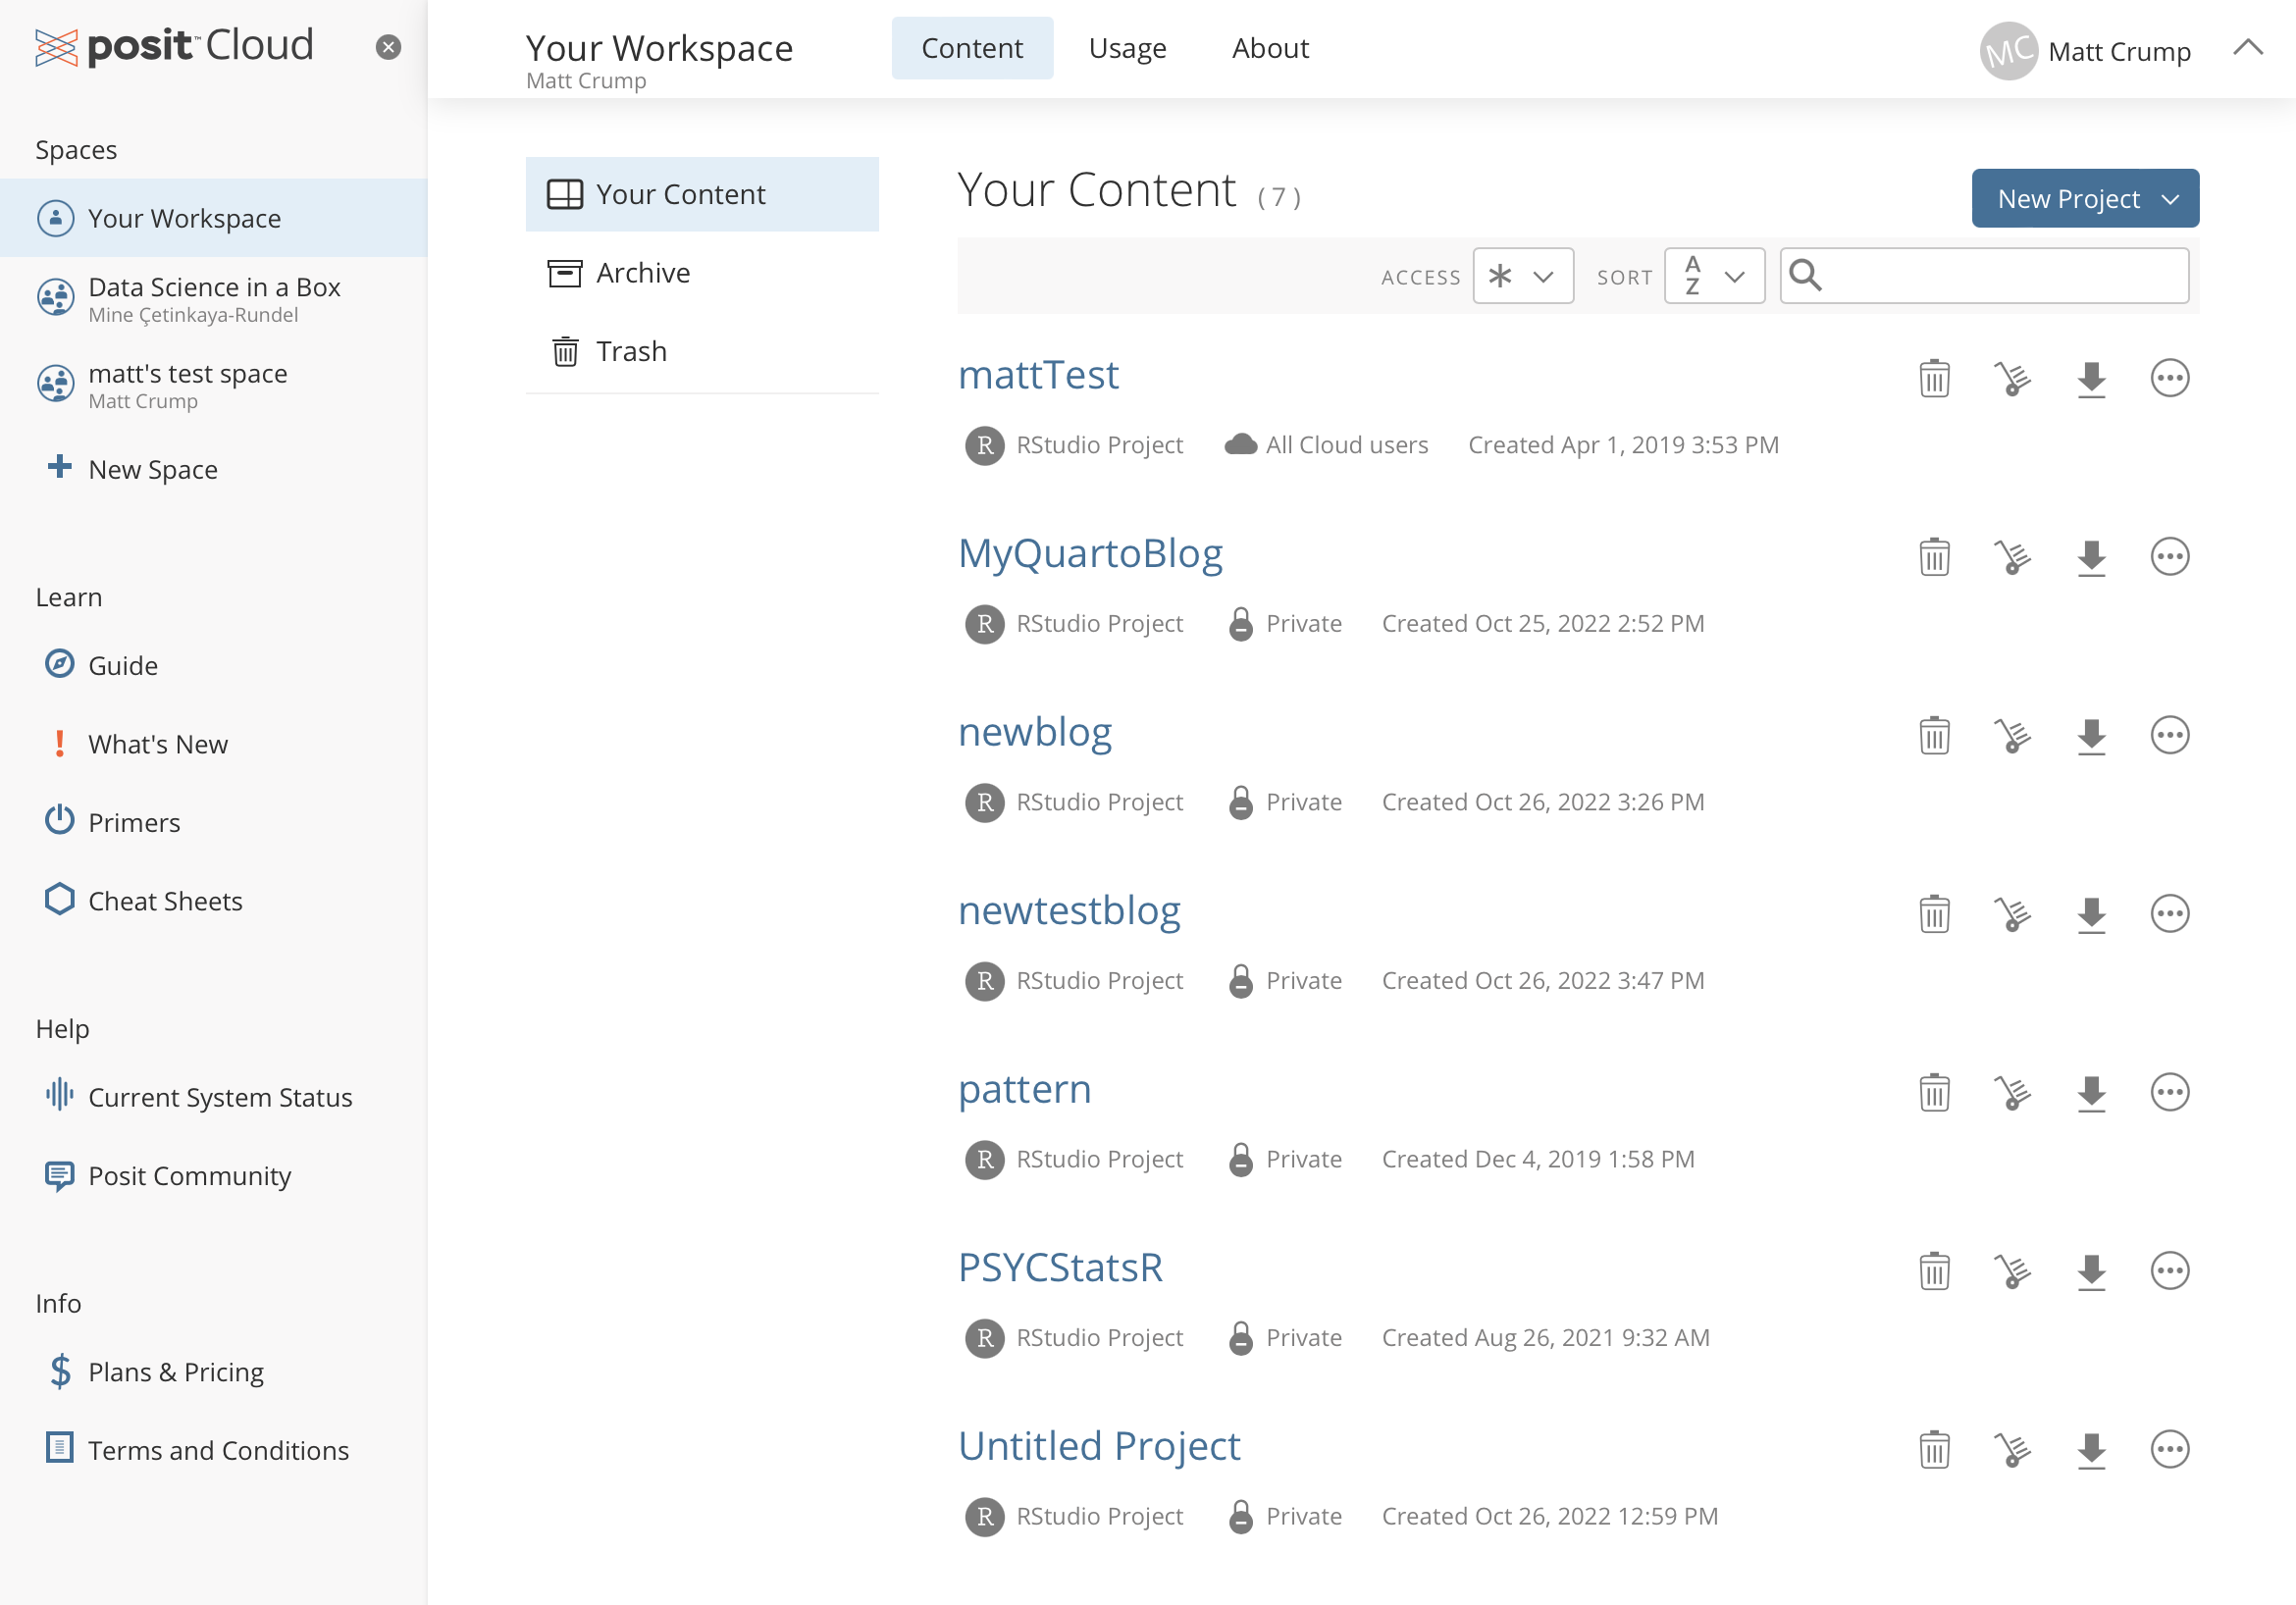This screenshot has width=2296, height=1605.
Task: Create a New Space in sidebar
Action: pos(152,469)
